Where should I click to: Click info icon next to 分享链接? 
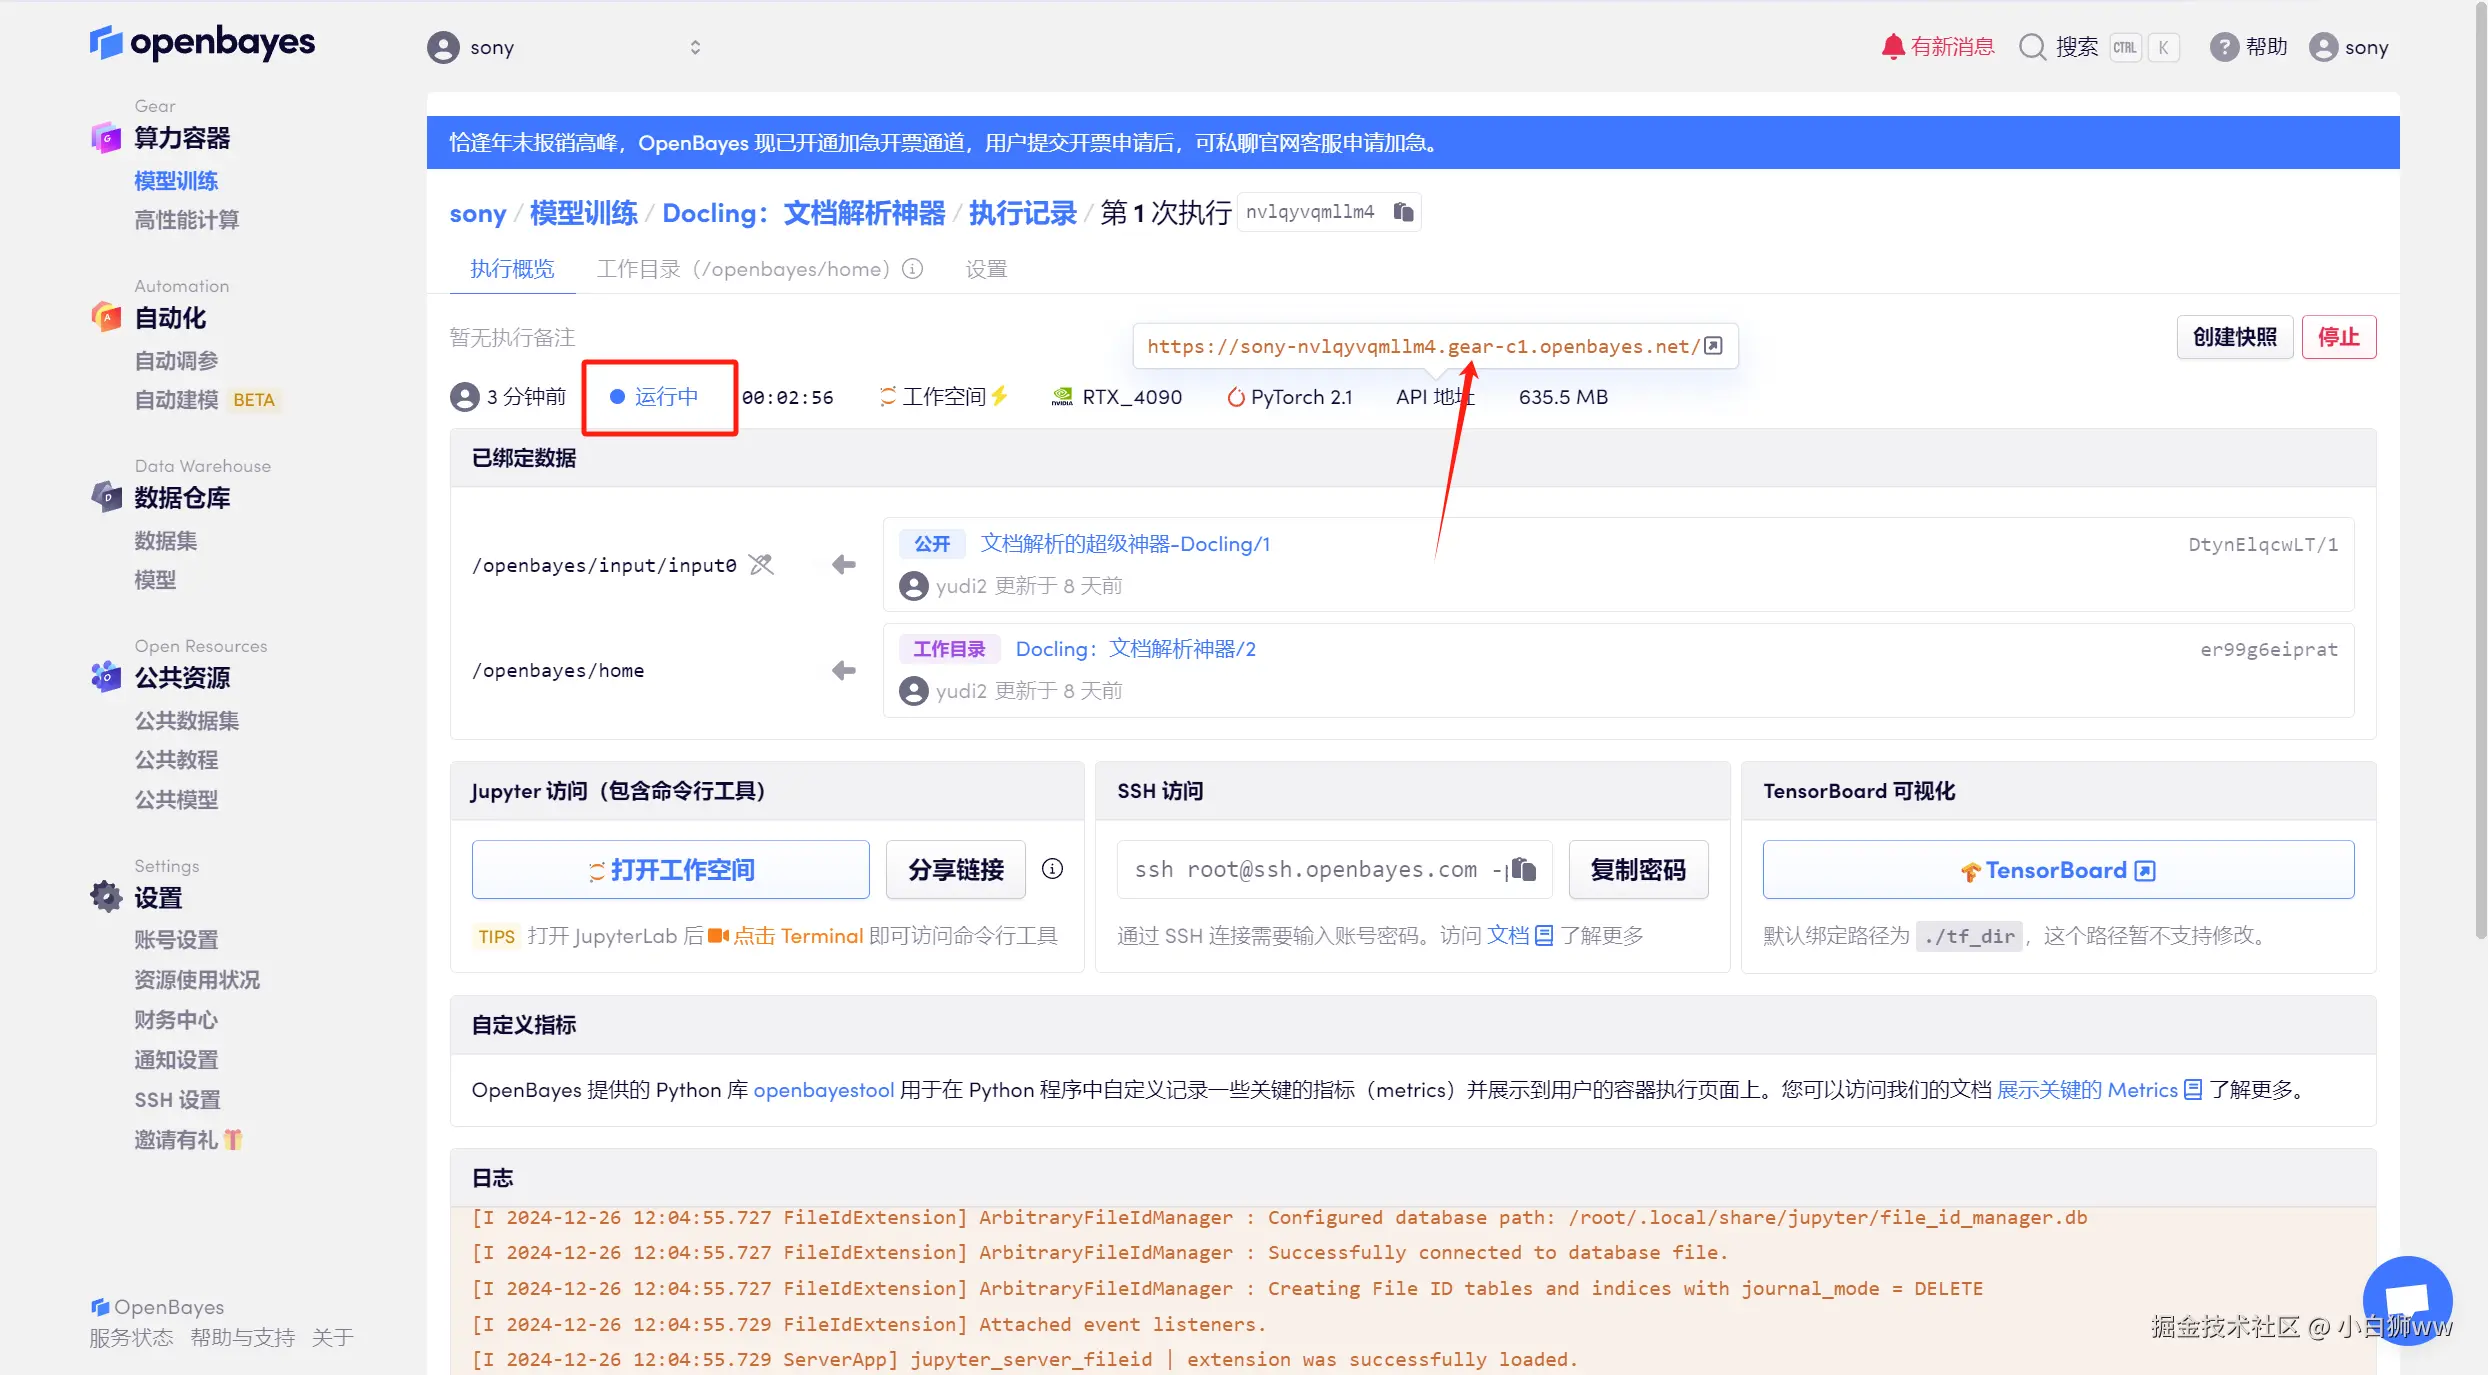click(x=1052, y=869)
